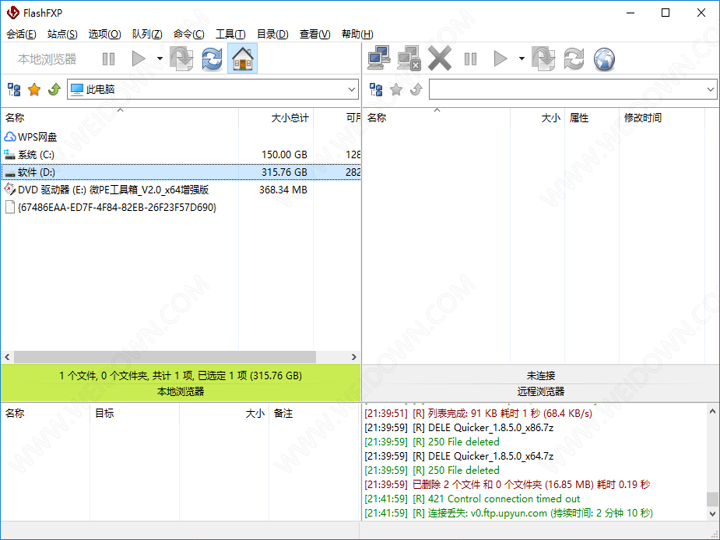Screen dimensions: 720x540
Task: Refresh the local browser listing
Action: point(212,59)
